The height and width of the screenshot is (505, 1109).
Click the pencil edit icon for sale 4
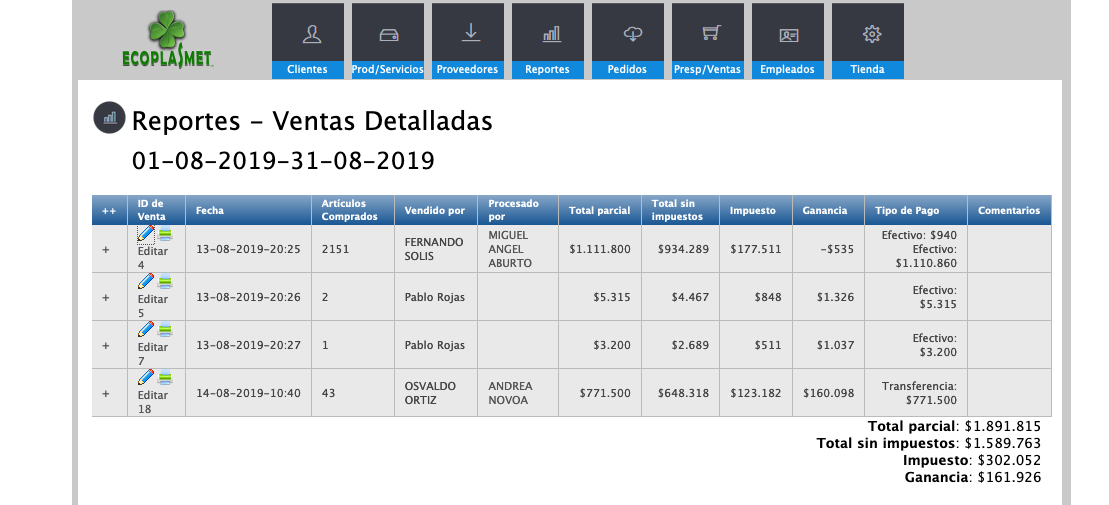[x=146, y=234]
